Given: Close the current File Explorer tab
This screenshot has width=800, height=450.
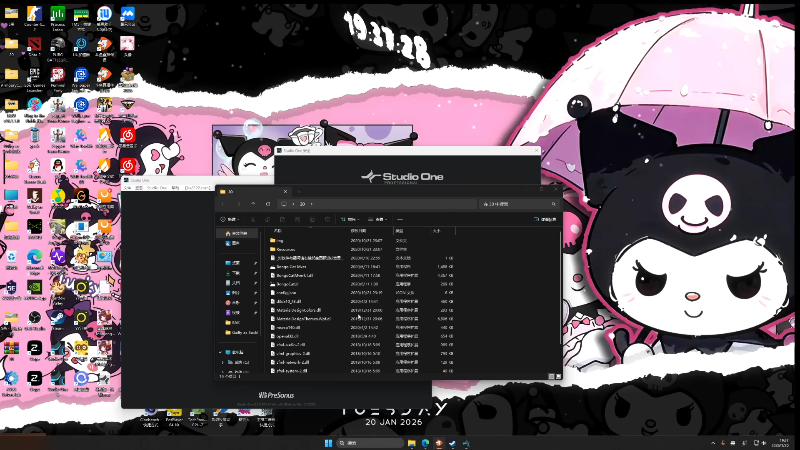Looking at the screenshot, I should click(285, 192).
